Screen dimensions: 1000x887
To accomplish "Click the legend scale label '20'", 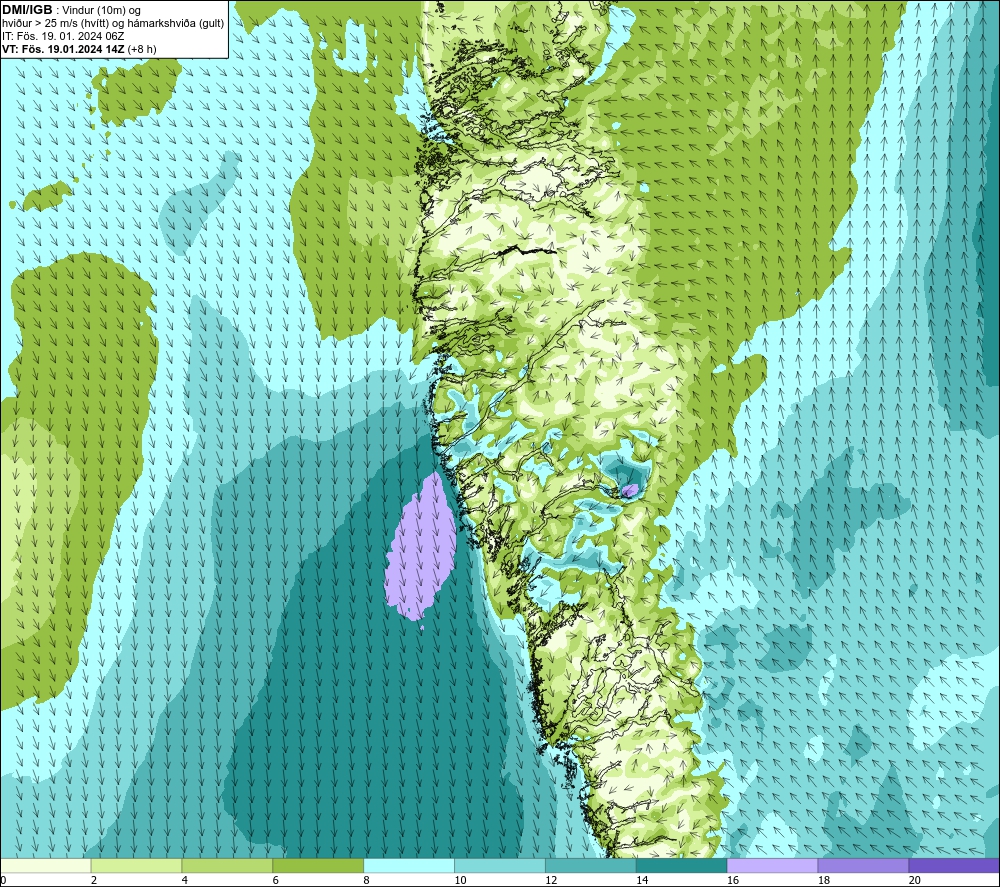I will coord(915,881).
